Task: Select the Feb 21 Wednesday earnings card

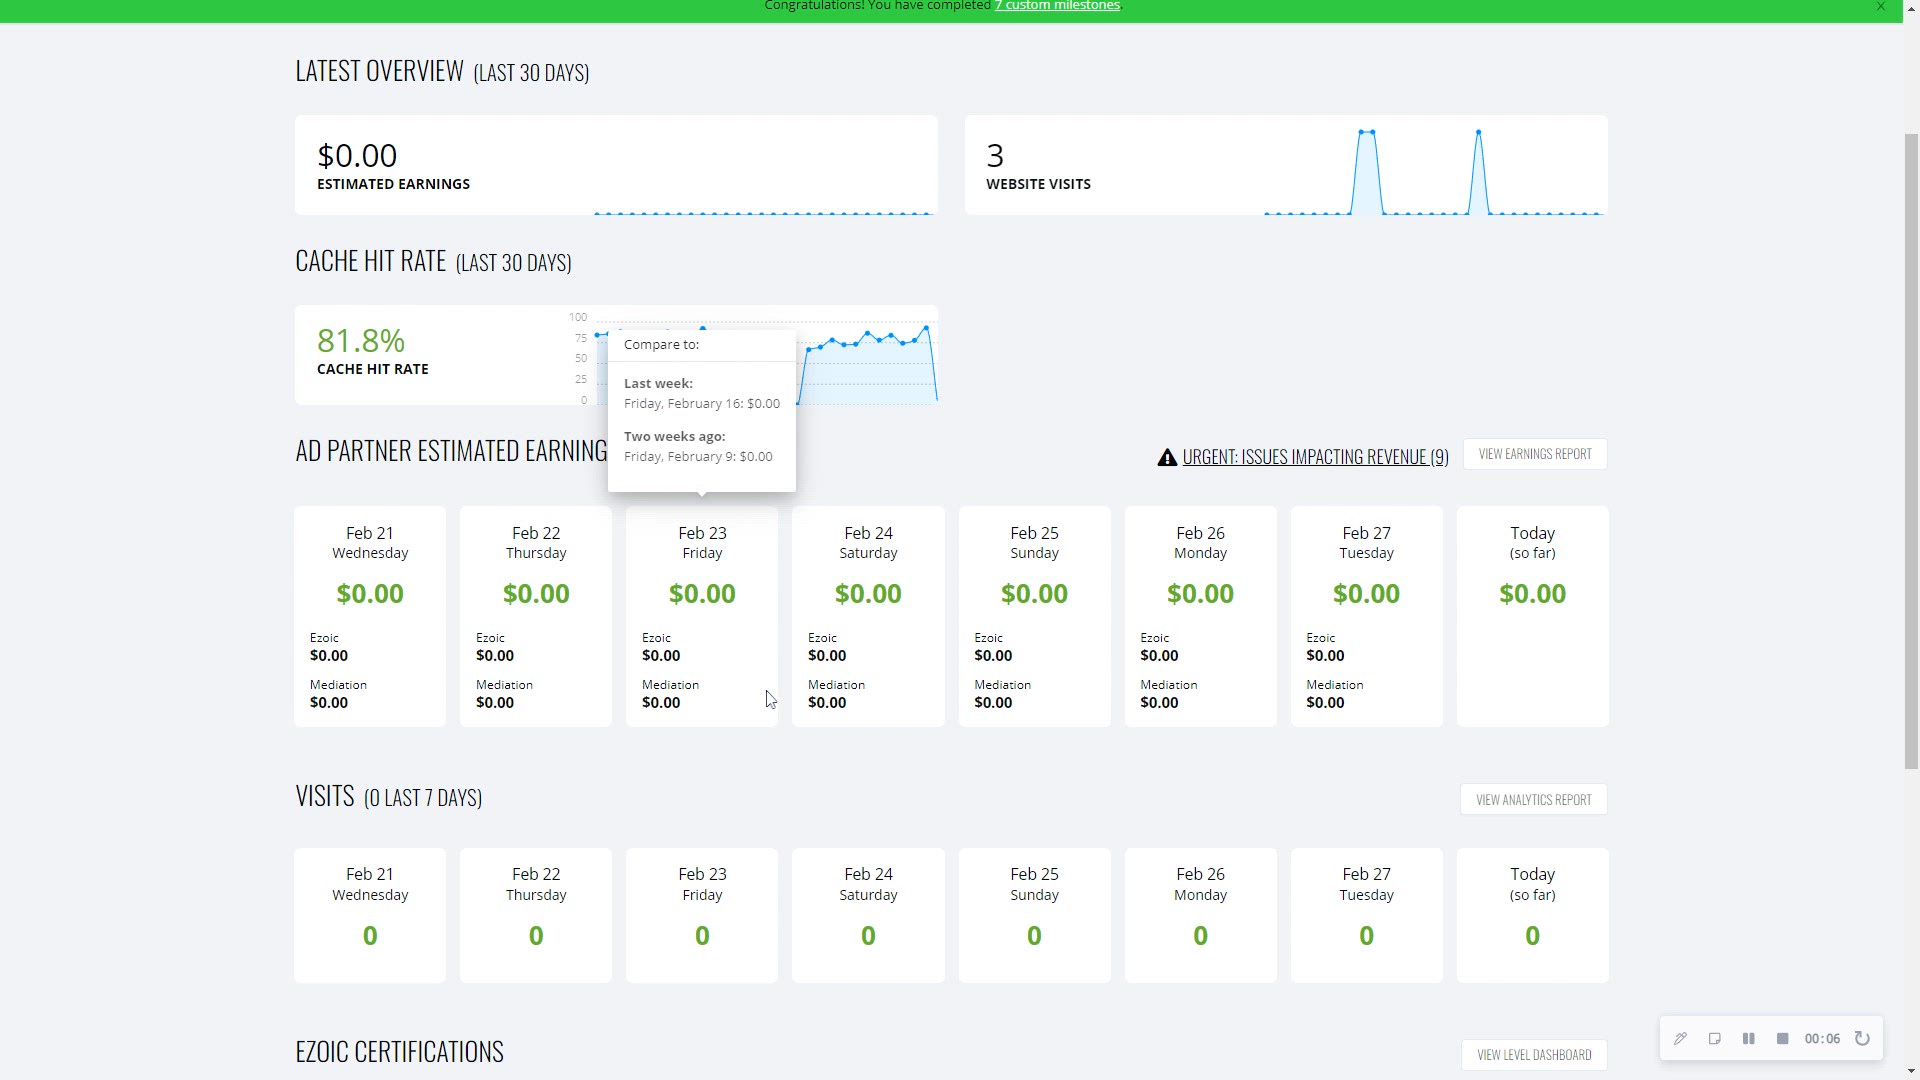Action: pyautogui.click(x=370, y=616)
